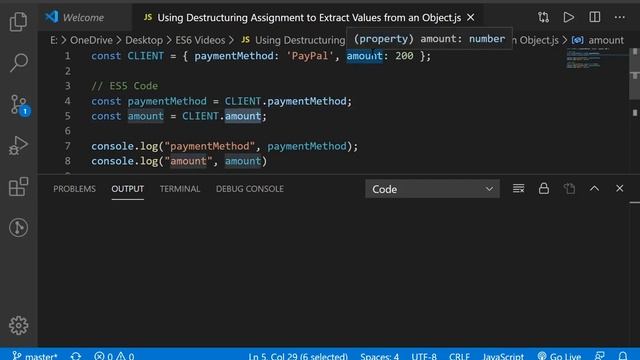
Task: Click Desktop in the breadcrumb path
Action: [x=144, y=40]
